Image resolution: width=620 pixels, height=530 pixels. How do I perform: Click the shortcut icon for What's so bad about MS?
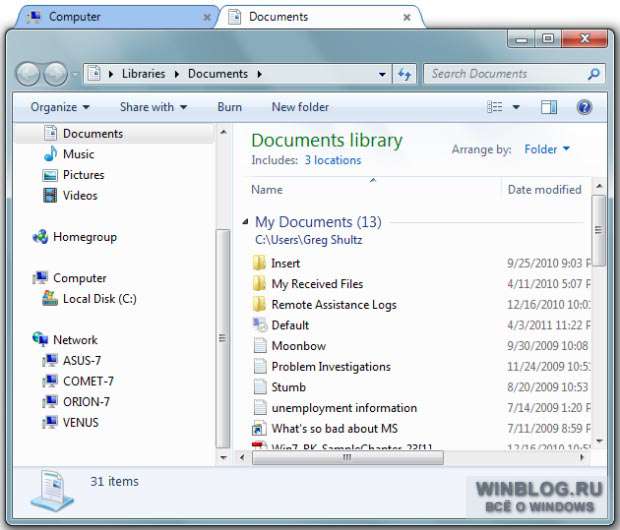click(x=259, y=428)
